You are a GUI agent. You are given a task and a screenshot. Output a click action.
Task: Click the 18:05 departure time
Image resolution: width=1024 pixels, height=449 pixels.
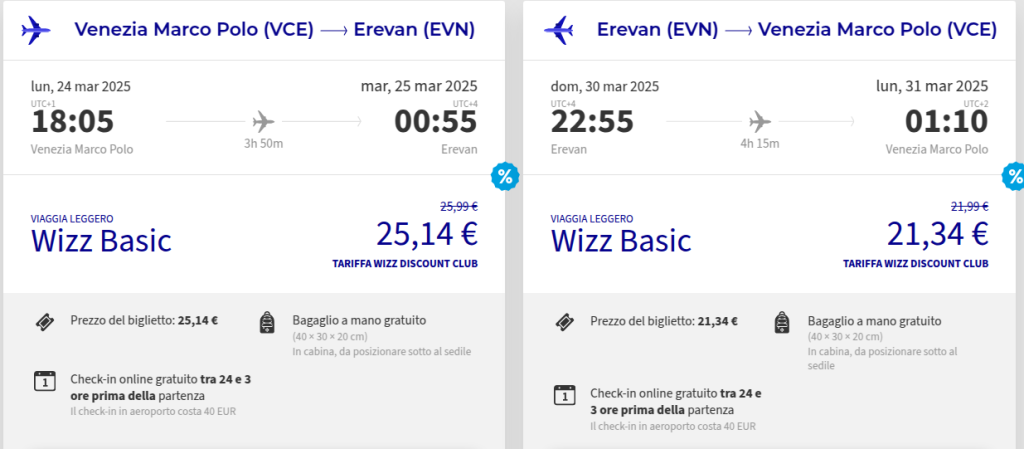click(x=72, y=122)
